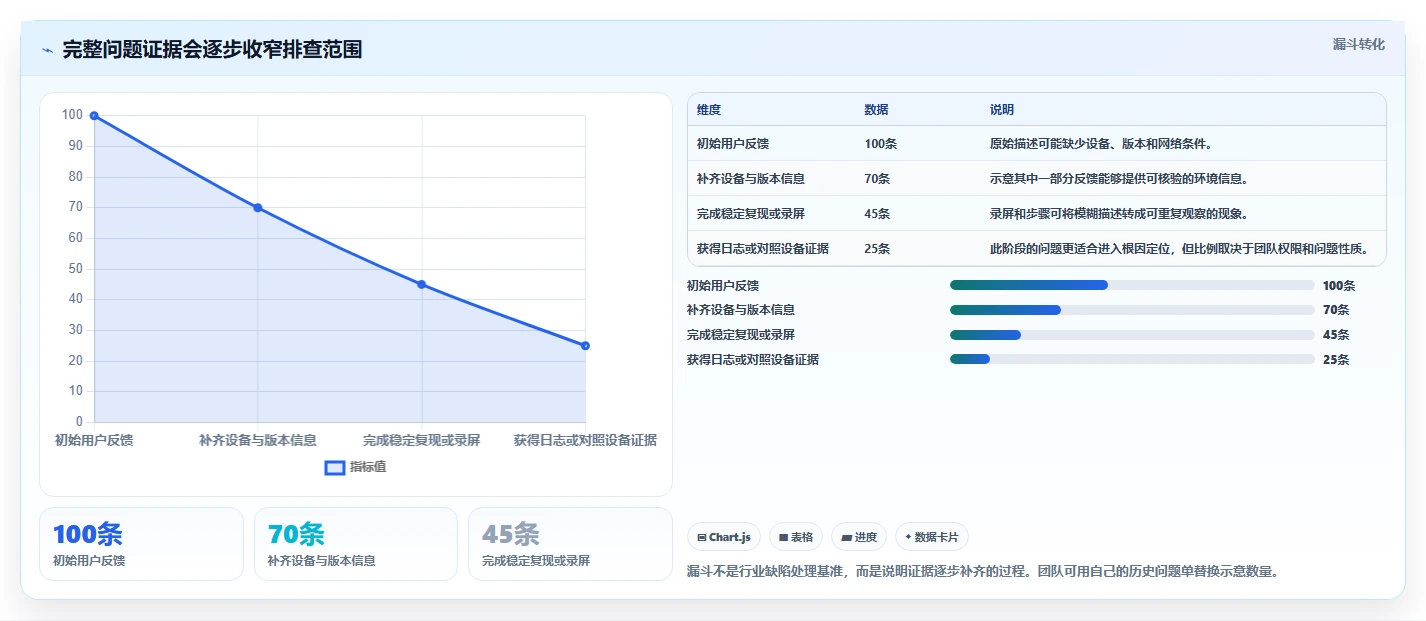Click the 补齐设备与版本信息 progress bar
This screenshot has height=621, width=1426.
point(1132,310)
